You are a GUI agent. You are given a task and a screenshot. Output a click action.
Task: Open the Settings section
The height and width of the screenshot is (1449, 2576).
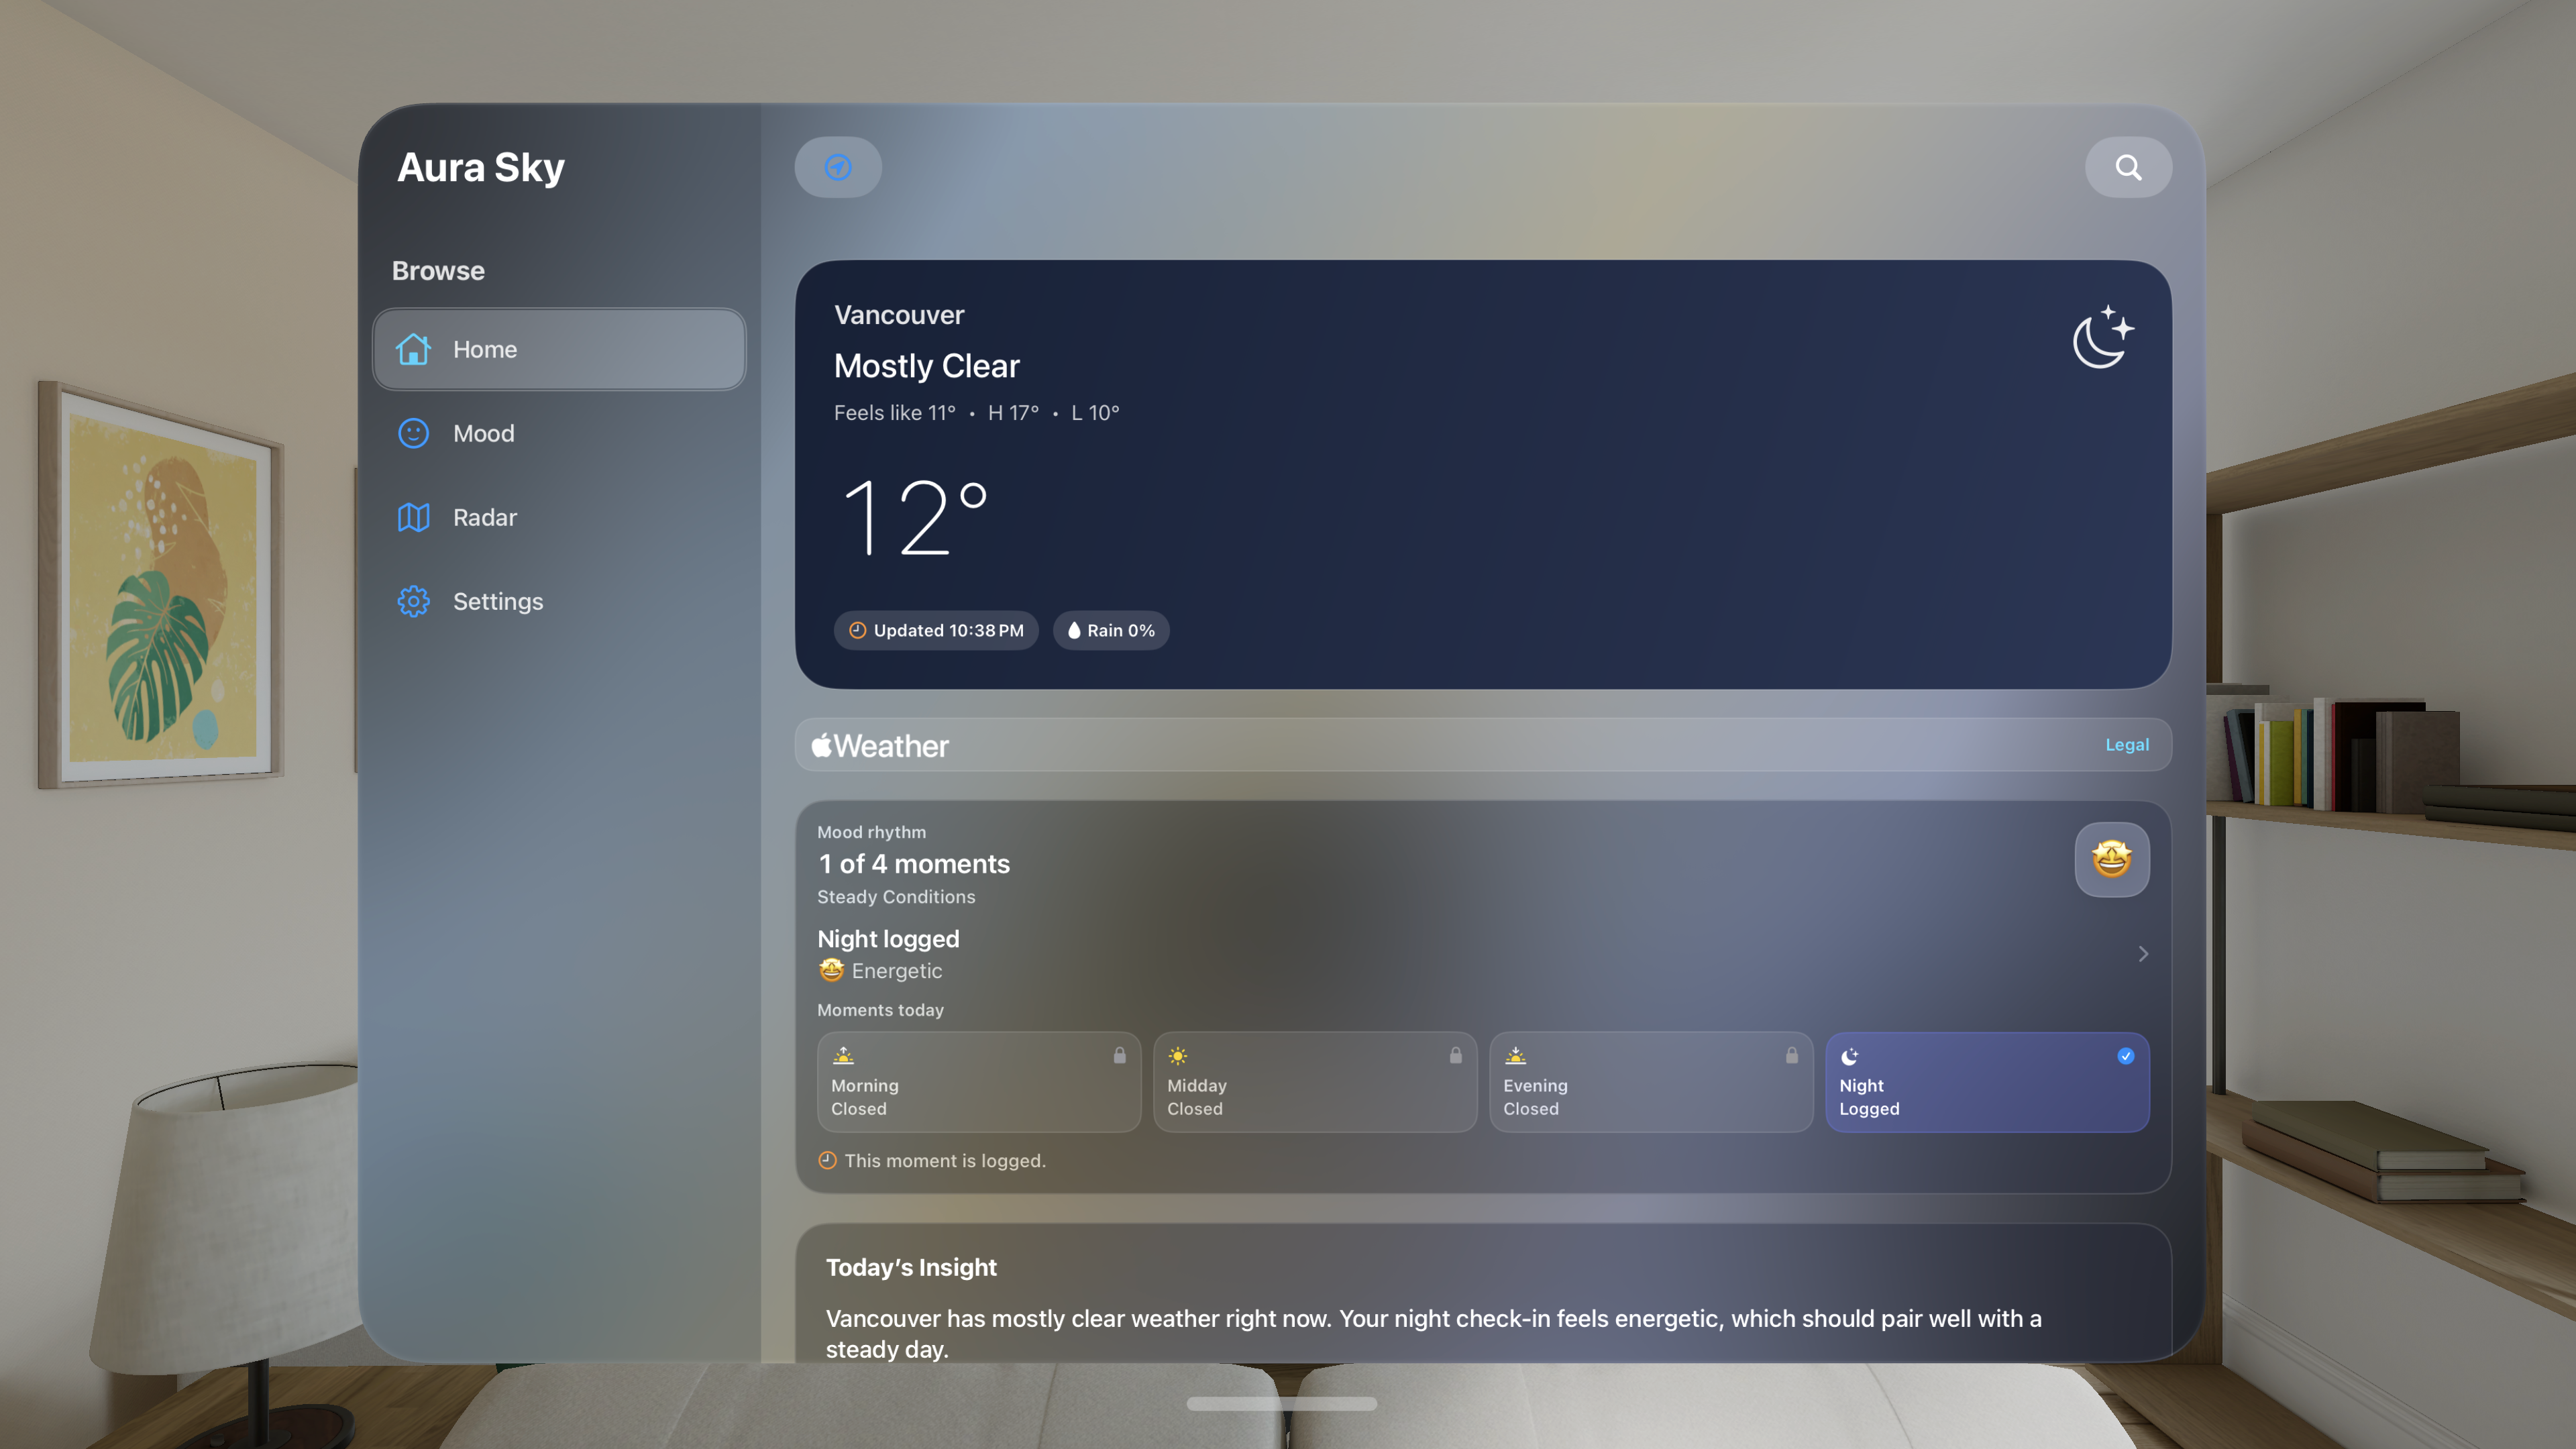click(559, 601)
